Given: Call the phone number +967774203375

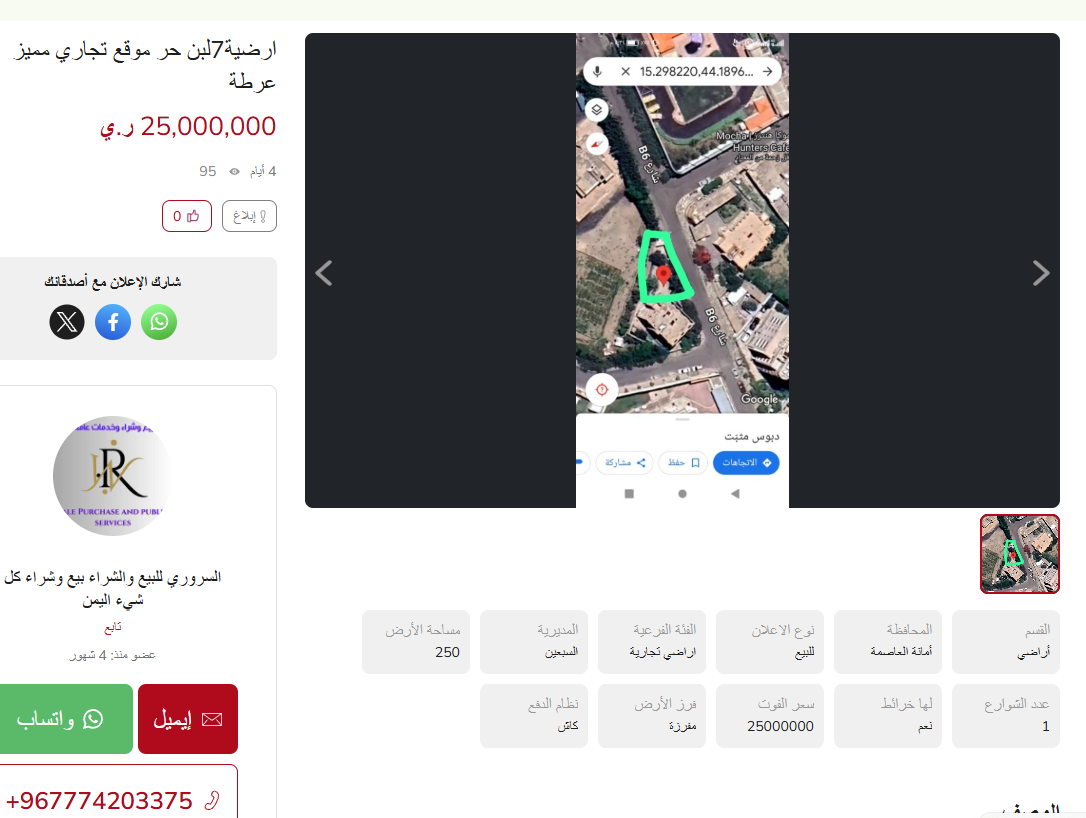Looking at the screenshot, I should point(114,800).
